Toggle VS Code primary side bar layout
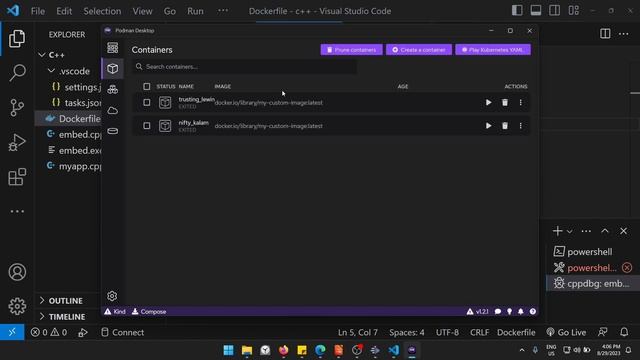The image size is (640, 360). [x=517, y=11]
